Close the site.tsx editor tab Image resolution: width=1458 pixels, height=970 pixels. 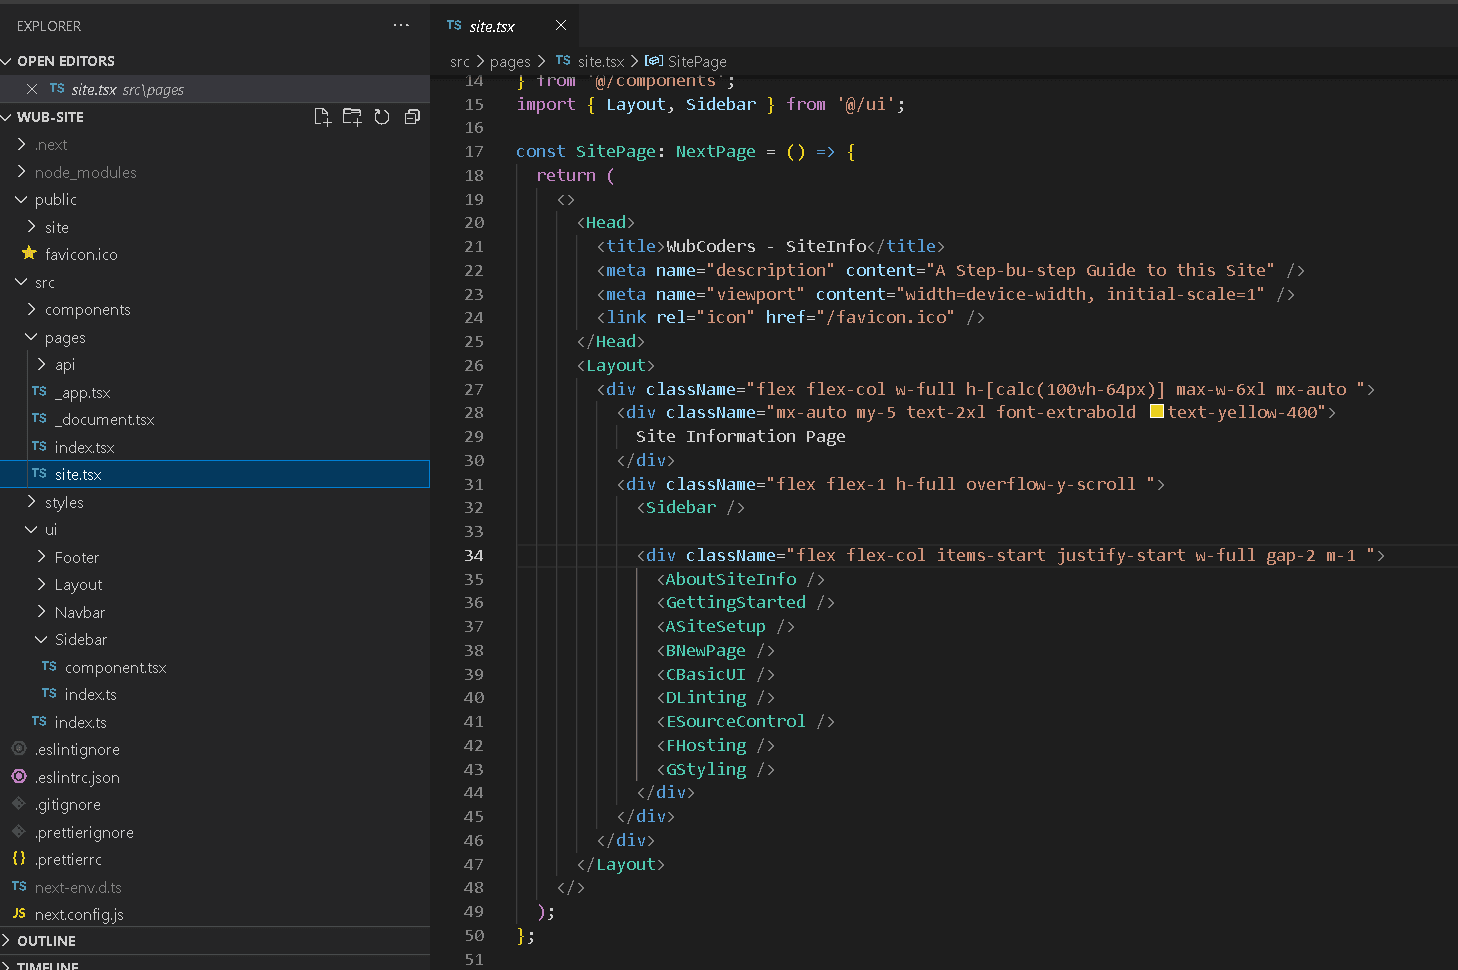(561, 26)
